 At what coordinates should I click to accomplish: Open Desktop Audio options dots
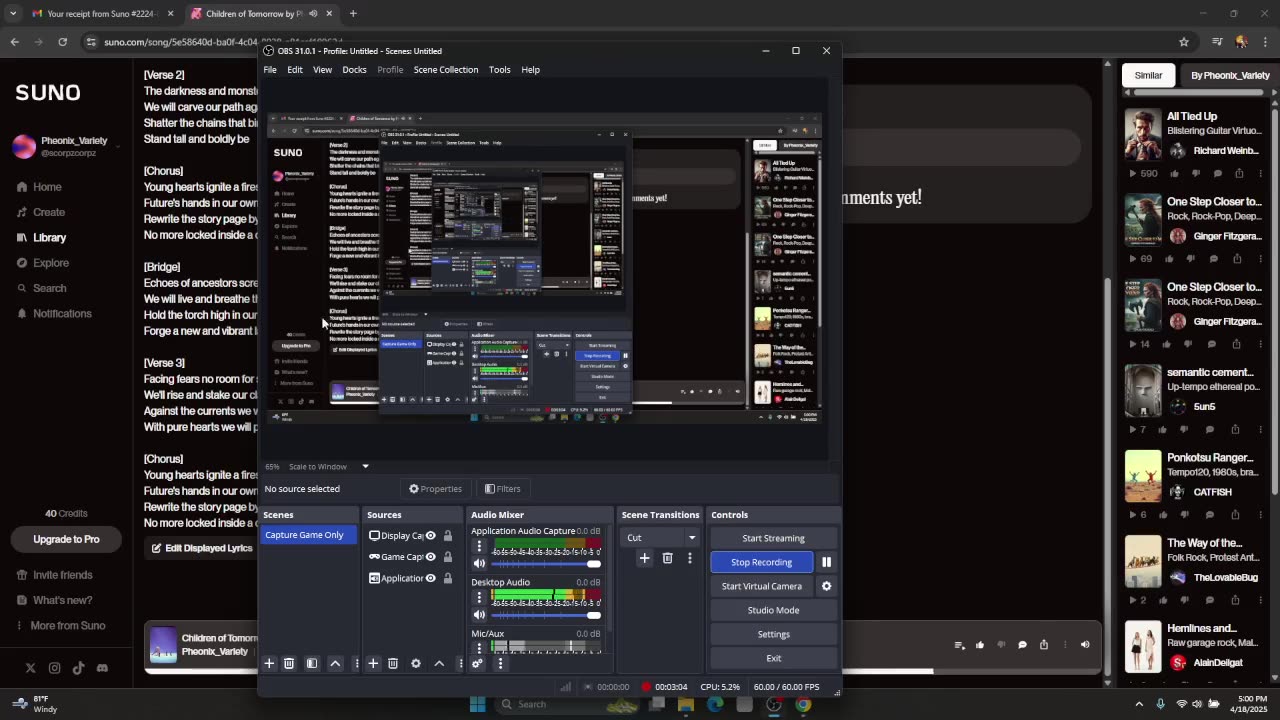pos(479,598)
